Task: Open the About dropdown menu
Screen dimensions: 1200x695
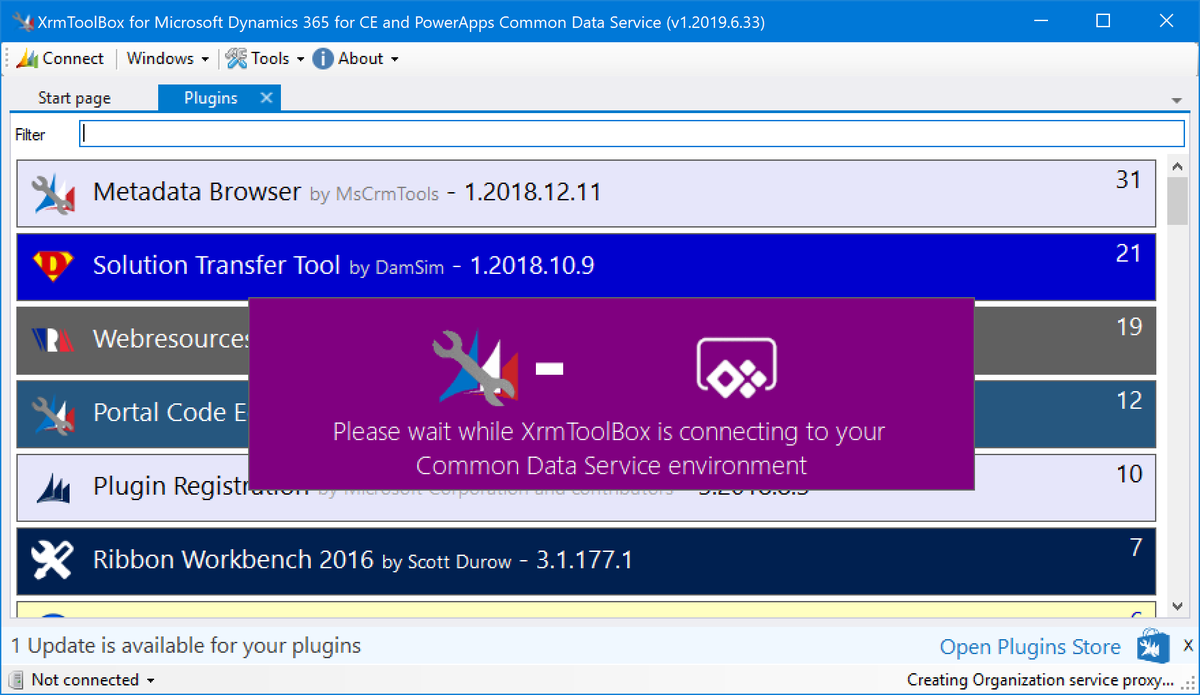Action: [x=356, y=58]
